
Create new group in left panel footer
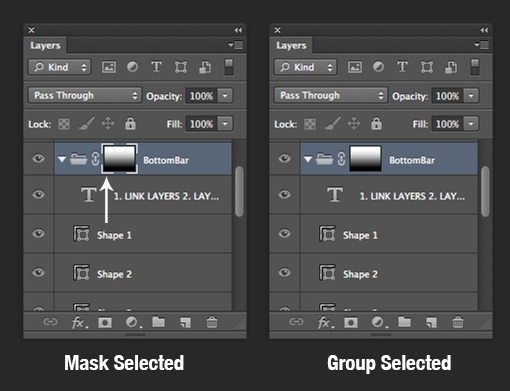(159, 322)
